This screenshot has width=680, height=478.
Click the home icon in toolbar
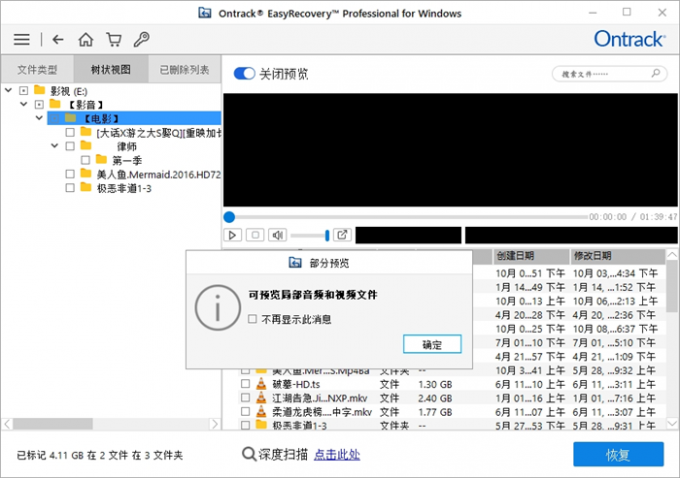point(86,40)
